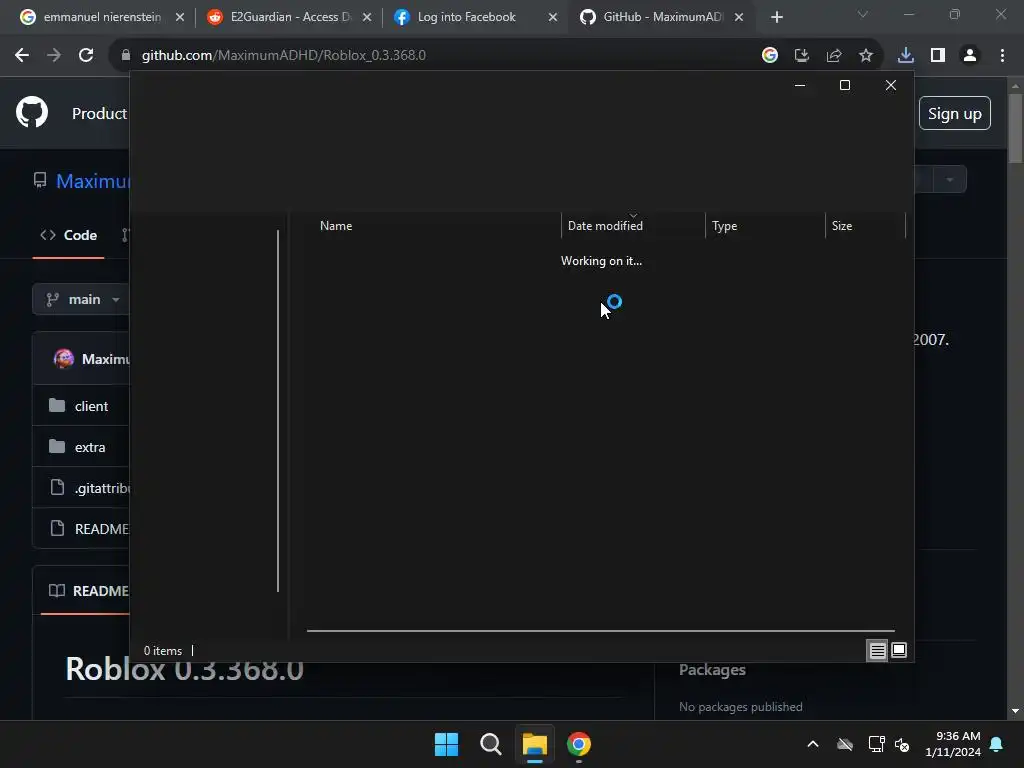Open the Chrome three-dot menu
The image size is (1024, 768).
click(x=1002, y=56)
